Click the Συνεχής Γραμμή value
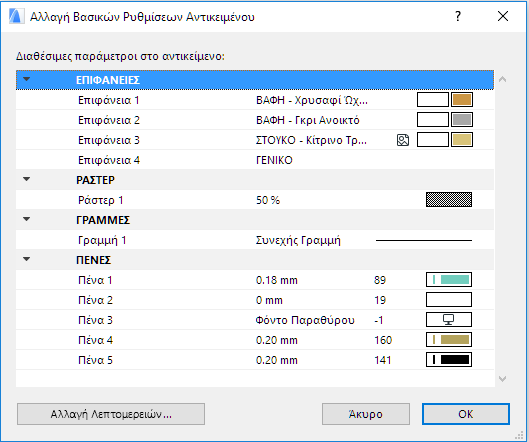The image size is (529, 442). click(x=298, y=241)
